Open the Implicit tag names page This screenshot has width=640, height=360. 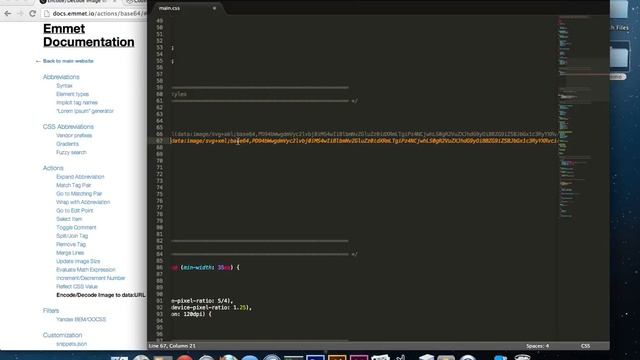tap(77, 102)
